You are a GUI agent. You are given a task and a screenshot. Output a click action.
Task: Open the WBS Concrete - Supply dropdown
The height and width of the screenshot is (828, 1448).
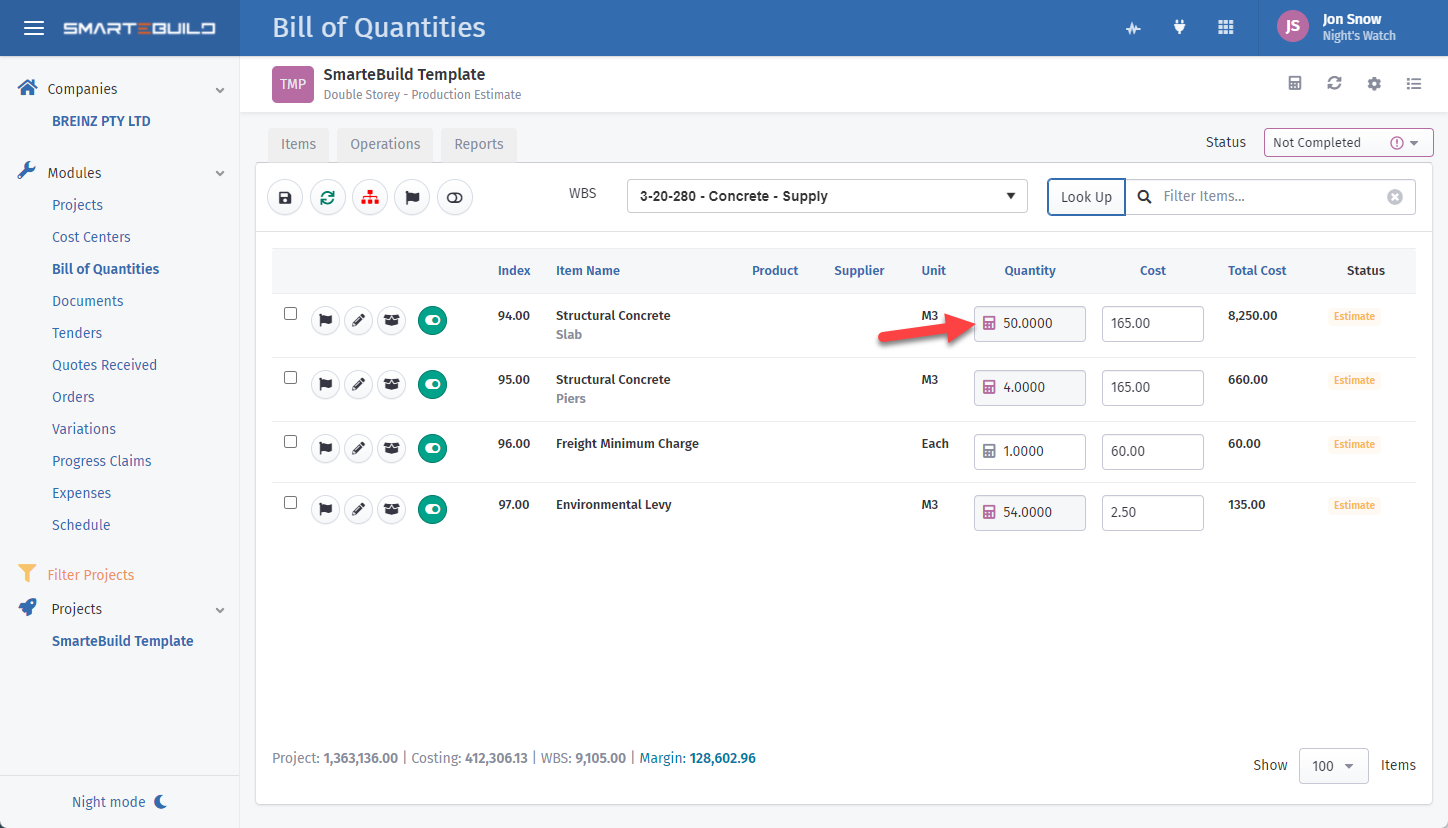(x=826, y=197)
